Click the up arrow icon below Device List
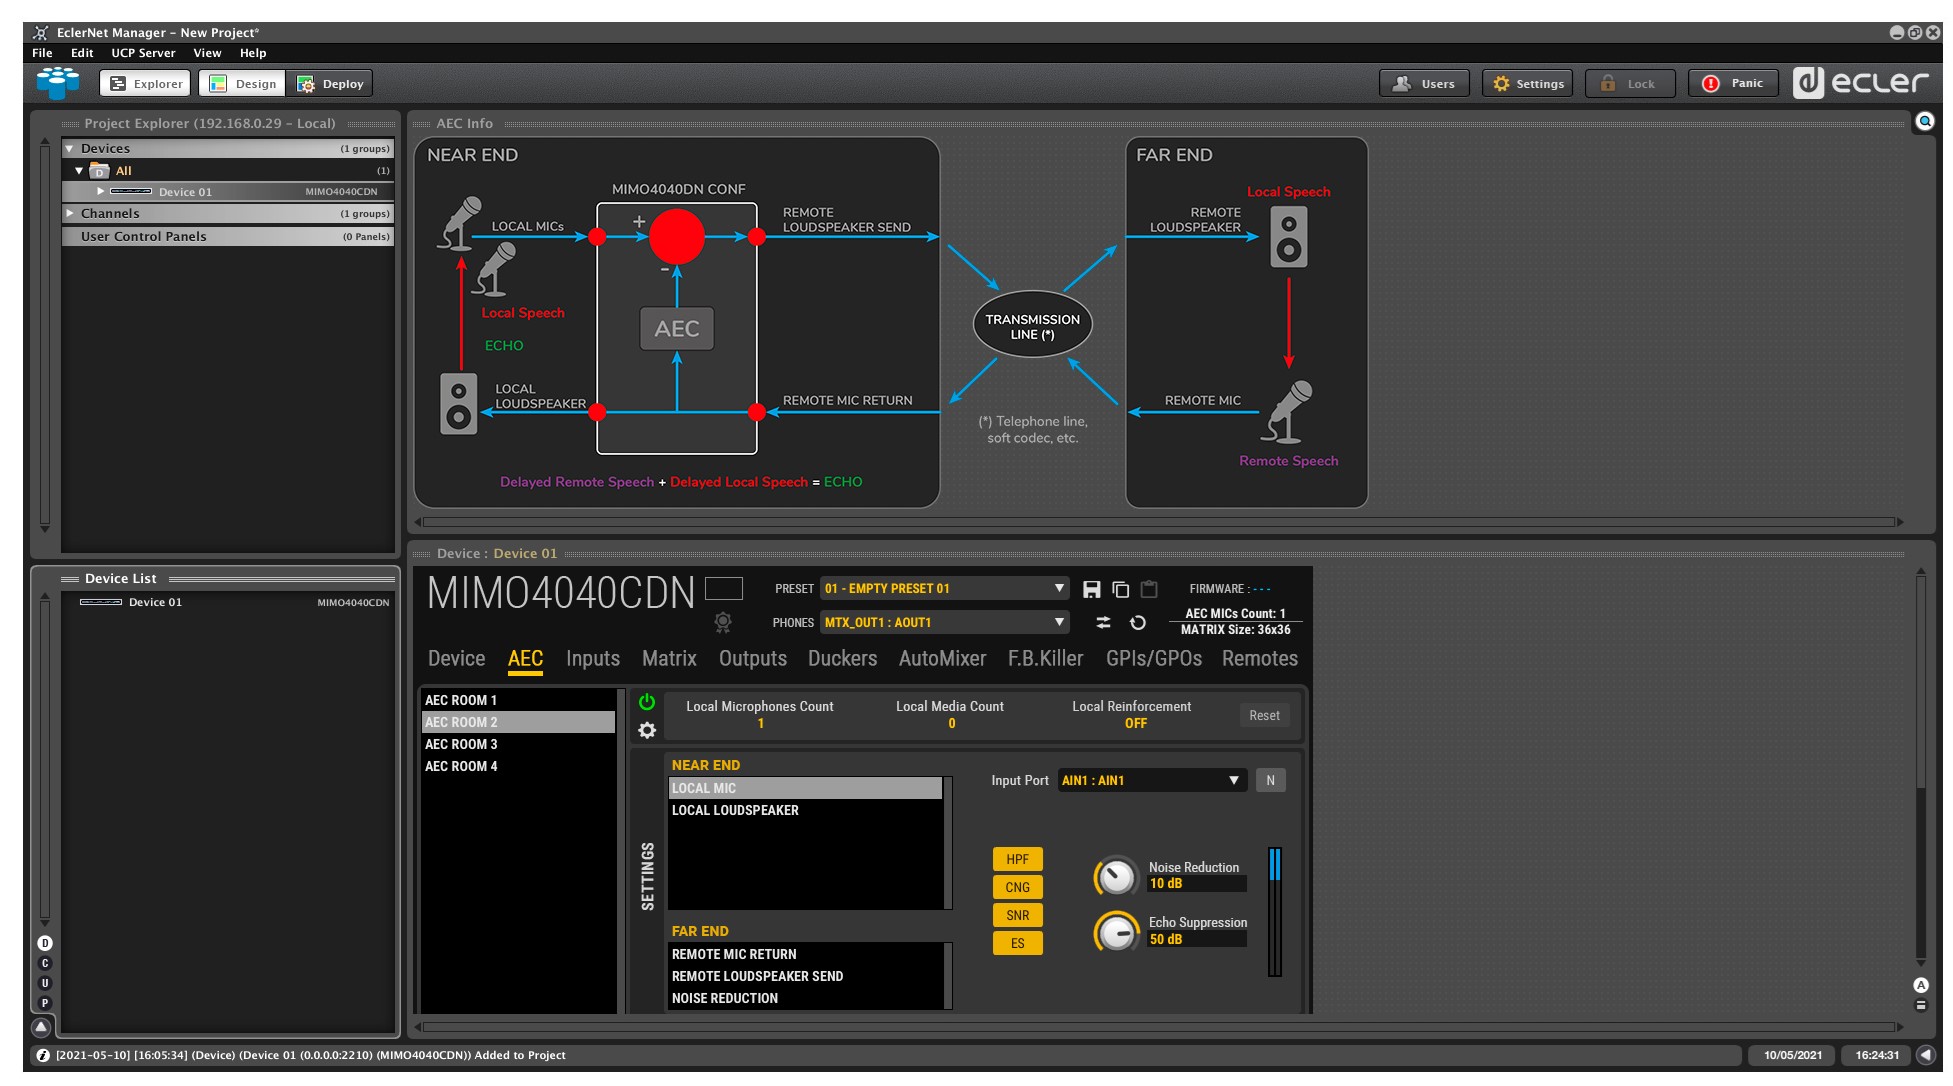Image resolution: width=1953 pixels, height=1086 pixels. [x=41, y=1027]
